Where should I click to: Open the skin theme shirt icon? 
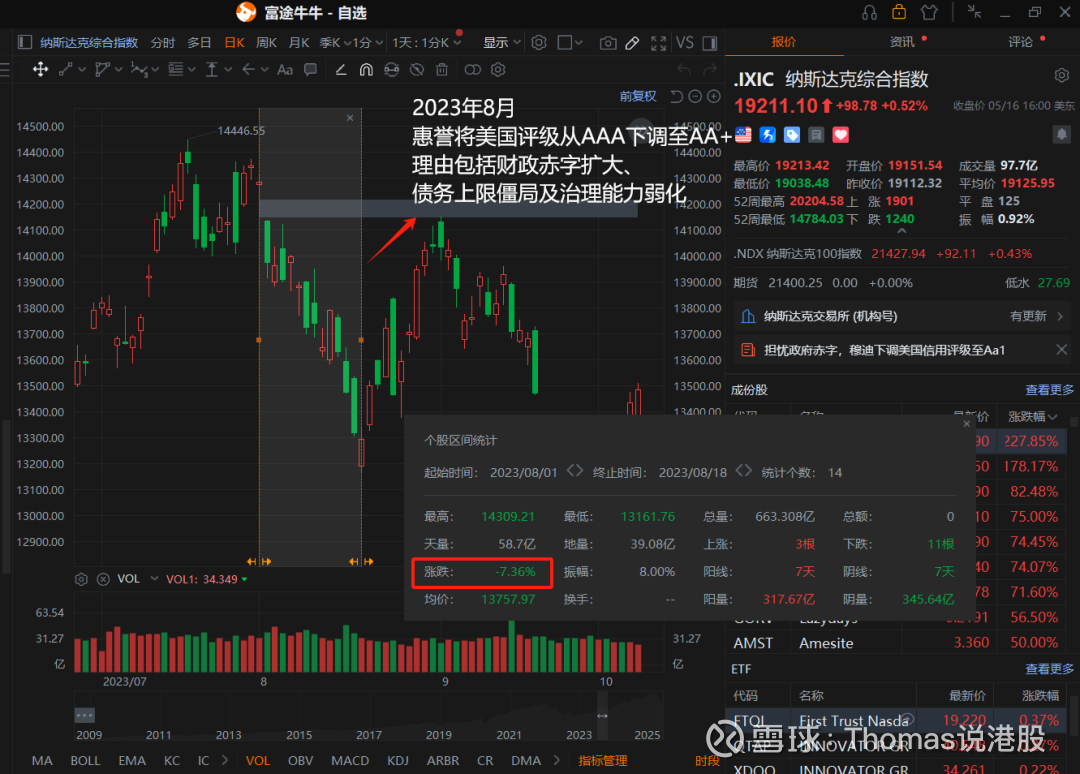pos(929,12)
